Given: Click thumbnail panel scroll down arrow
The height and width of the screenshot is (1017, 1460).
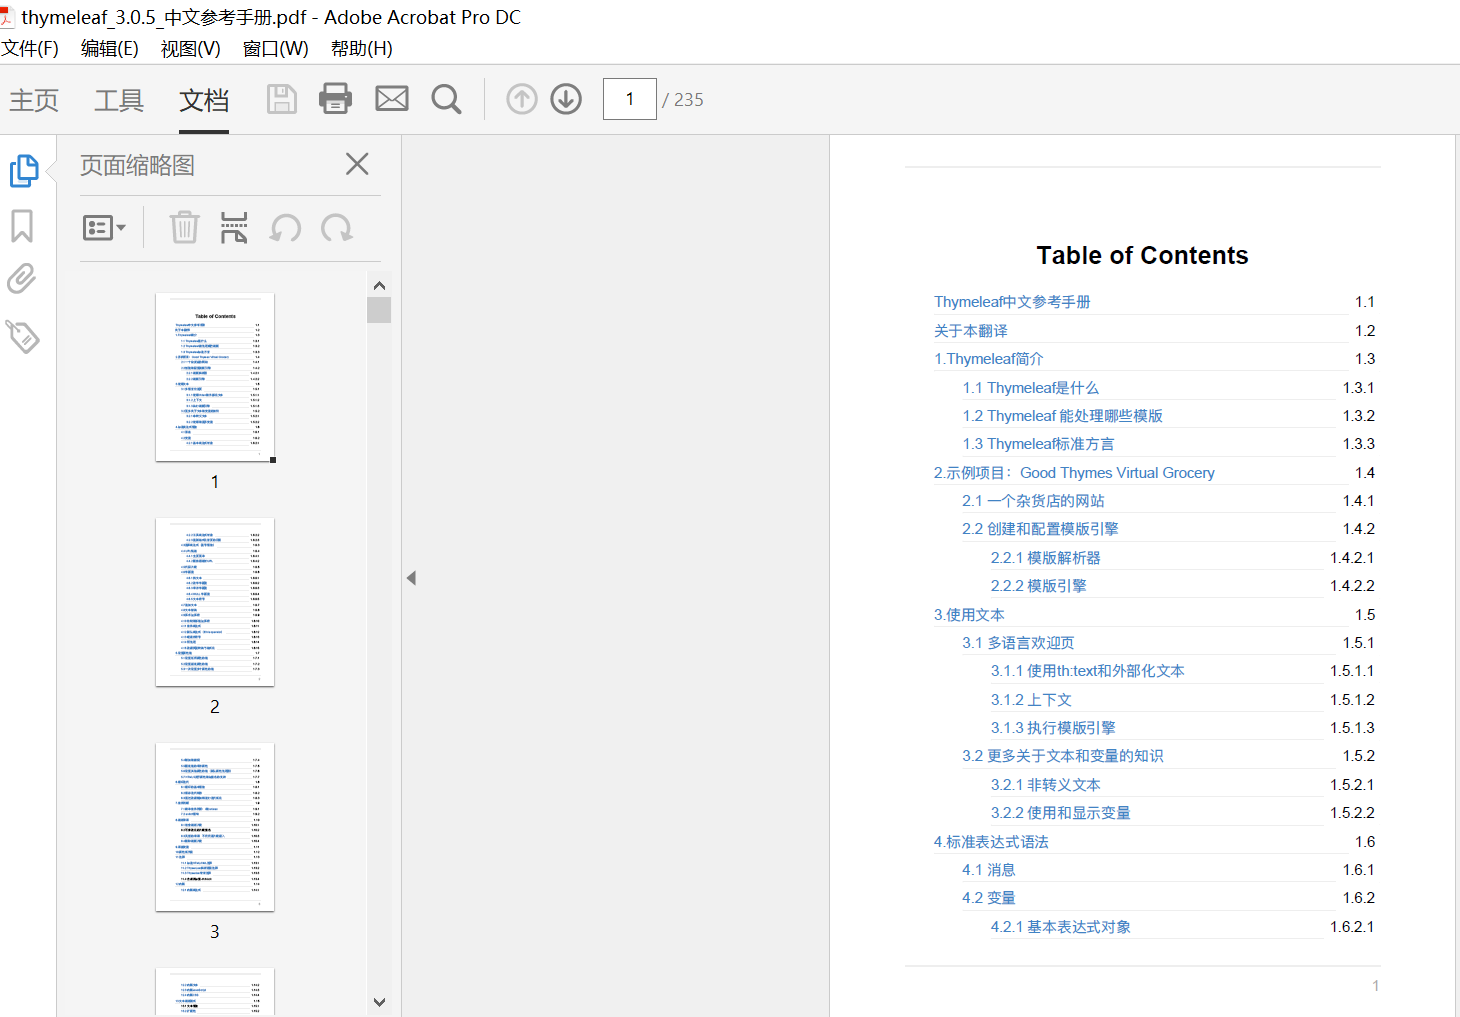Looking at the screenshot, I should coord(379,1002).
